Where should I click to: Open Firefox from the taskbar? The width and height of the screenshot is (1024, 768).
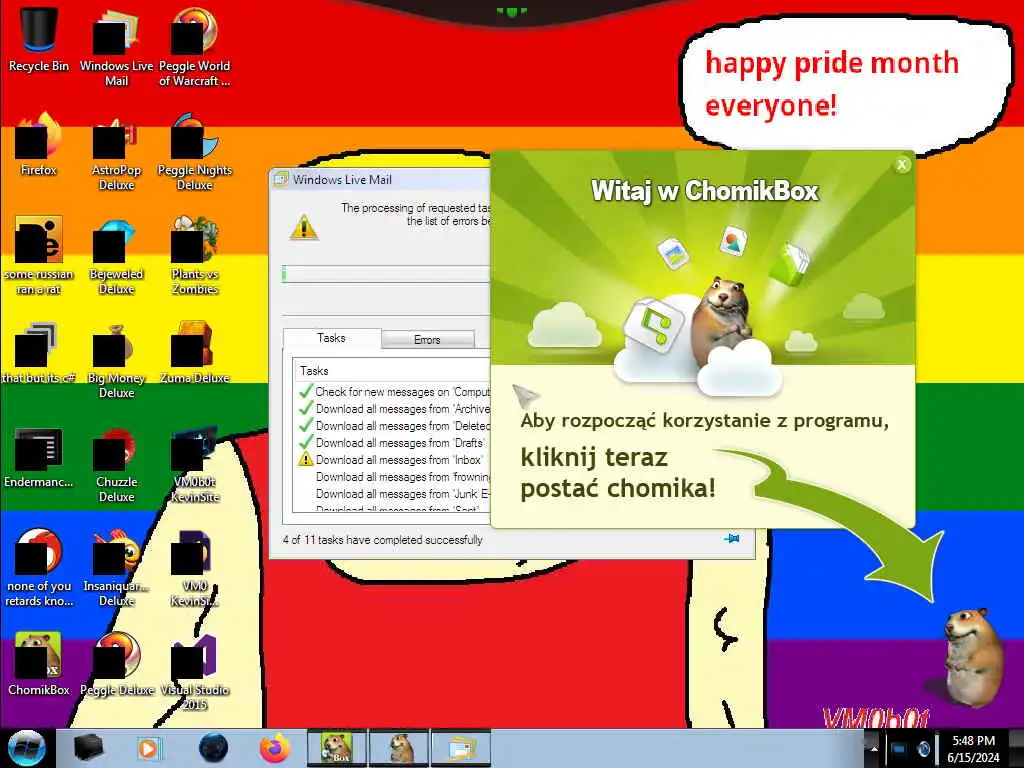tap(275, 748)
